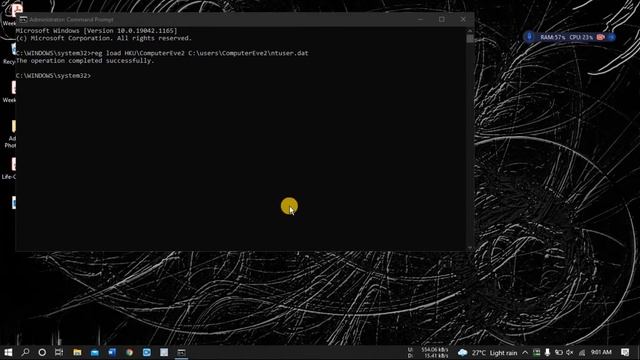Click the green tray icon

click(x=536, y=353)
